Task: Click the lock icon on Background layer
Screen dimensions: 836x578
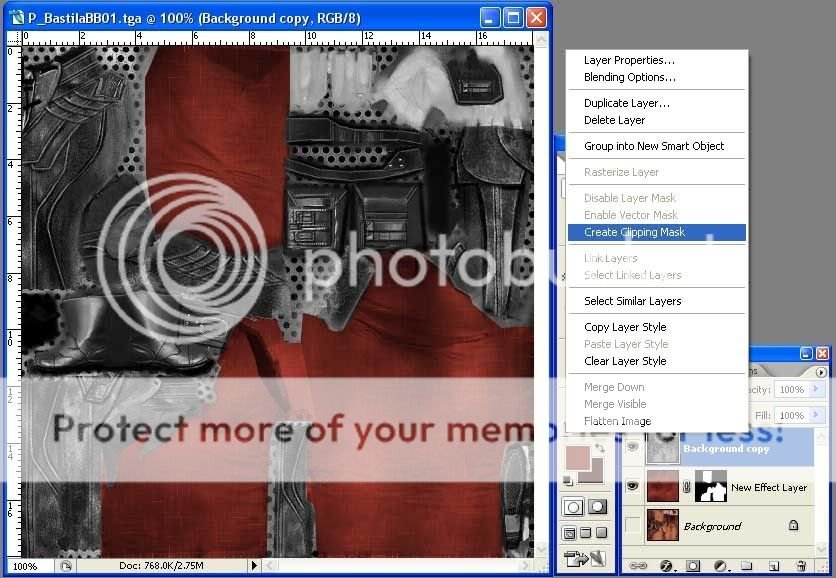Action: point(793,526)
